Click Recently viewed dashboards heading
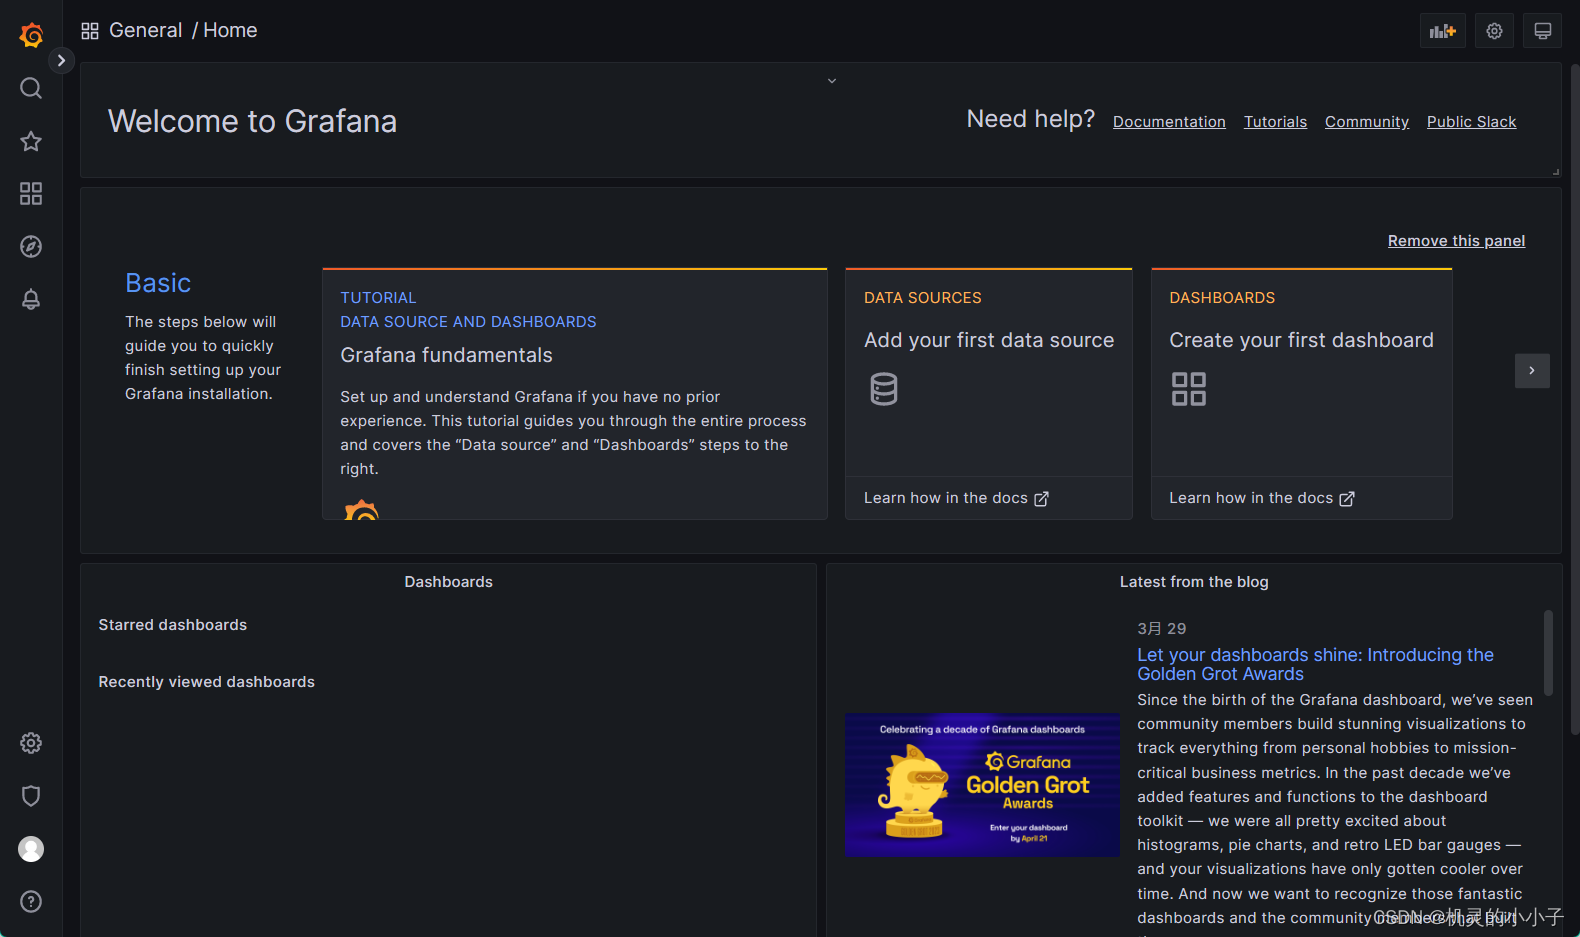This screenshot has width=1580, height=937. pos(206,682)
